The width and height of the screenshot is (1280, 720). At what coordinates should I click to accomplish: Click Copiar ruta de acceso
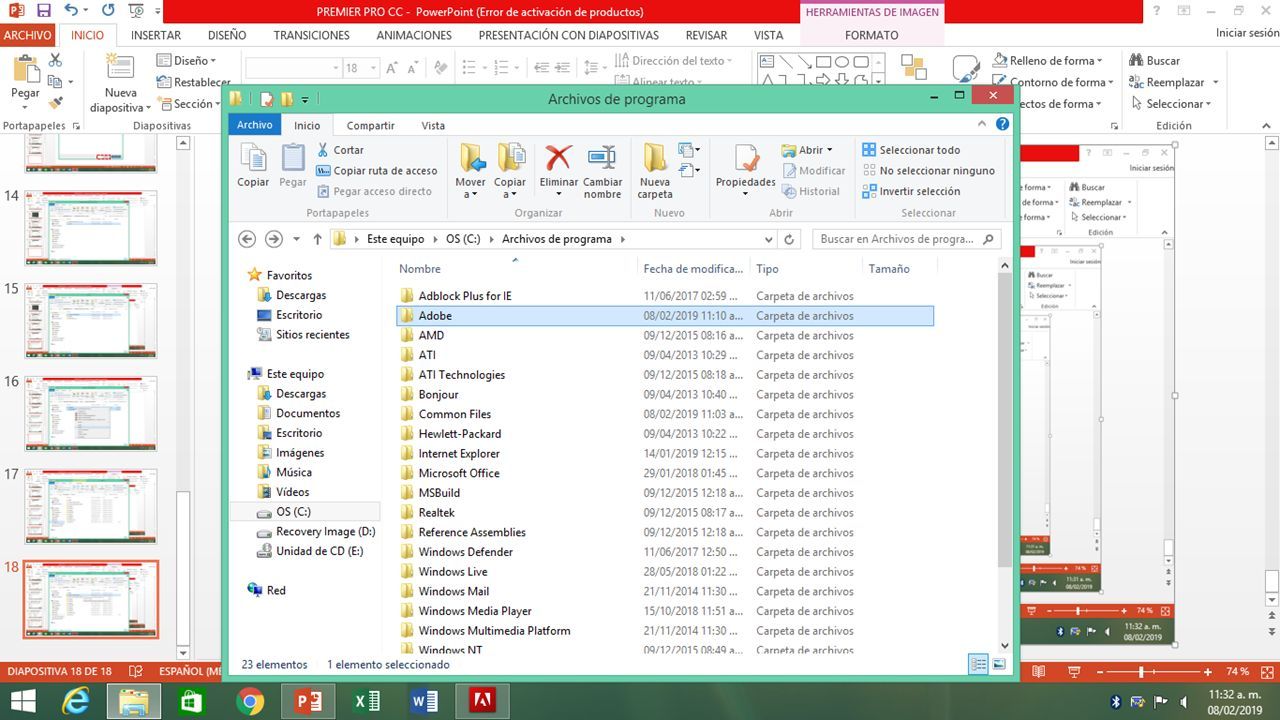(x=377, y=171)
